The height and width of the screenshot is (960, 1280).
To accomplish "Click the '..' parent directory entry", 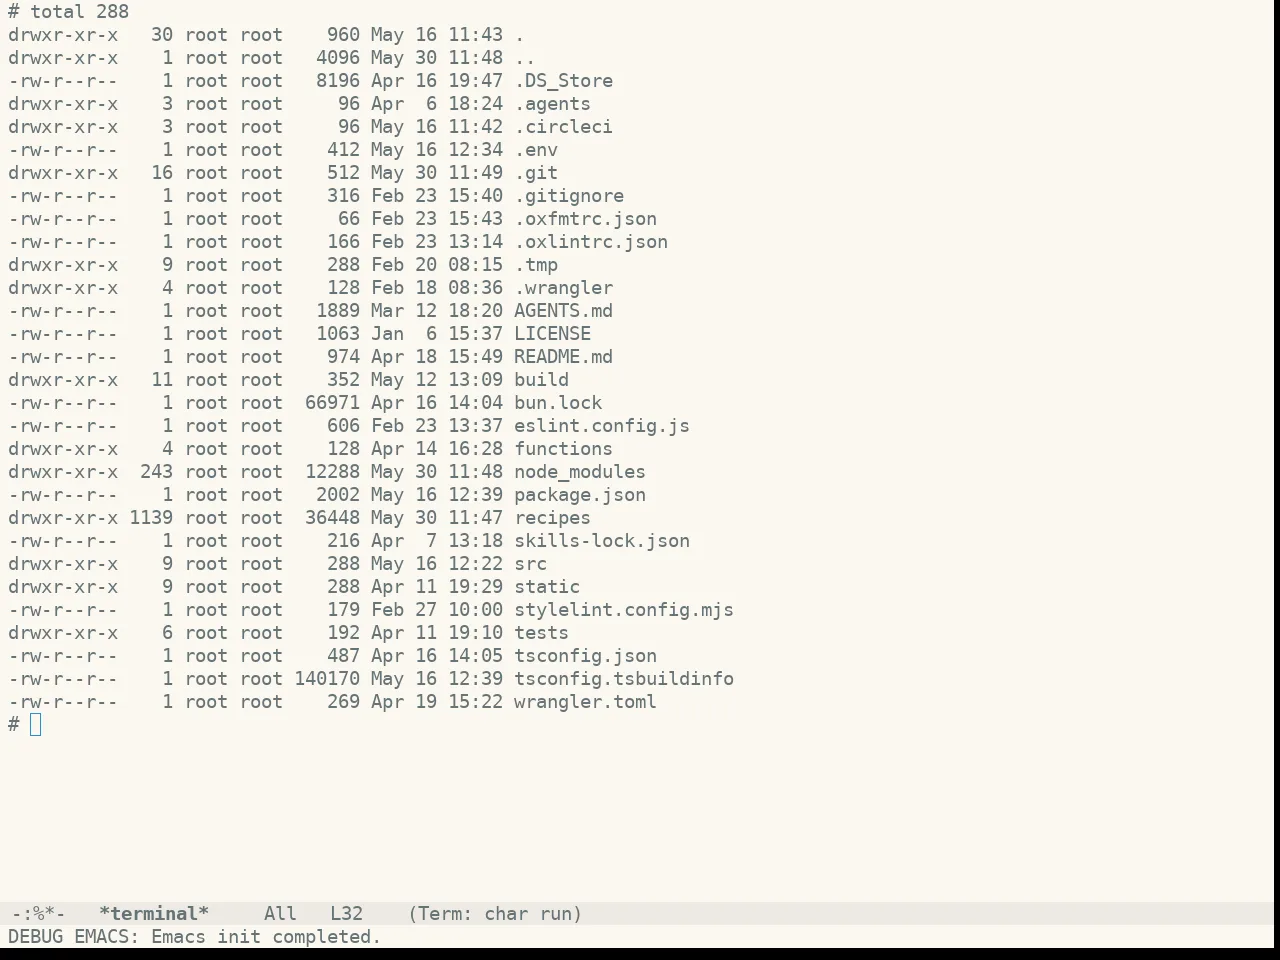I will click(525, 58).
